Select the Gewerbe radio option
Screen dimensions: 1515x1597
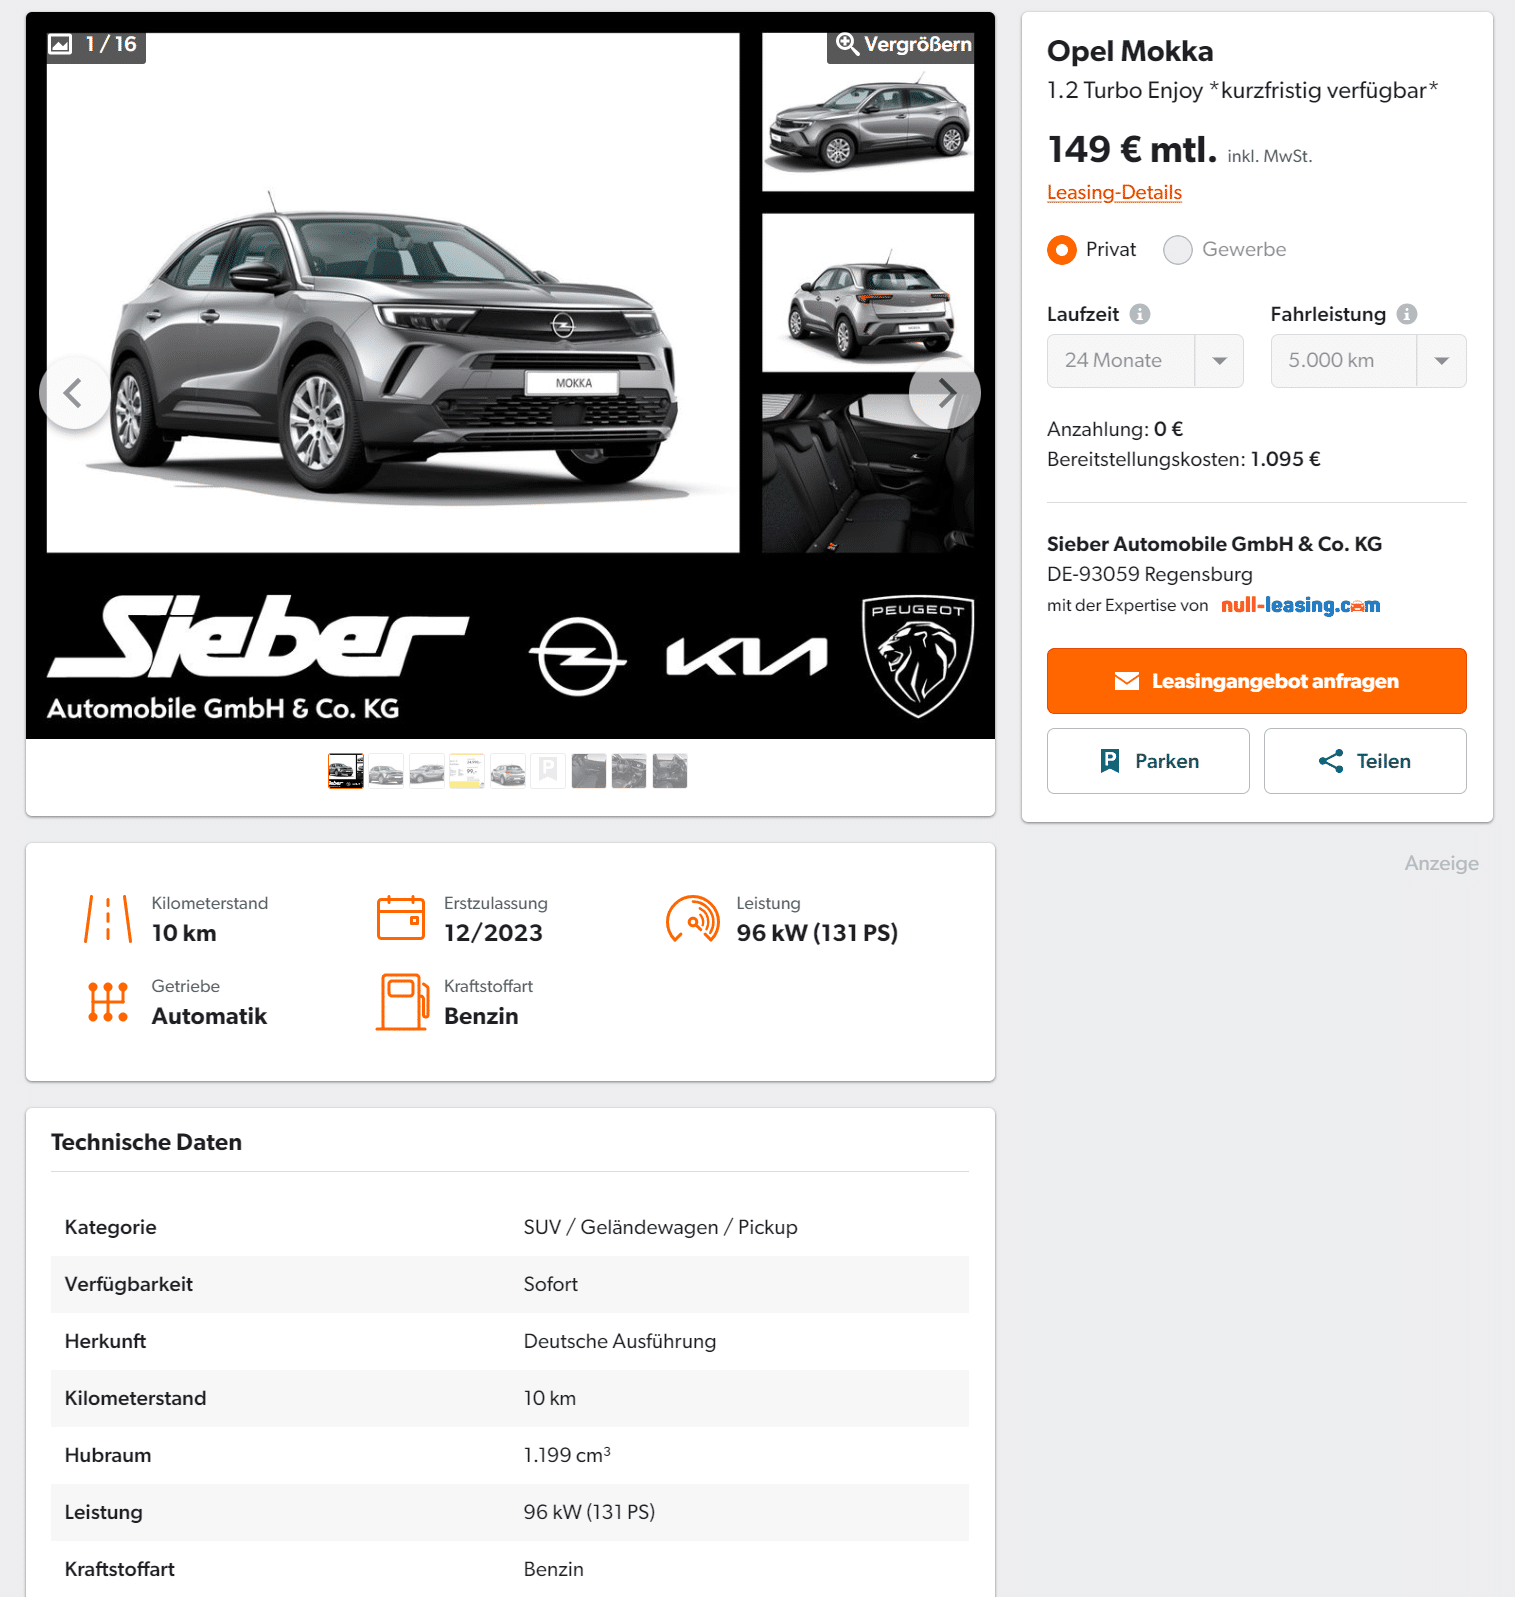coord(1178,250)
